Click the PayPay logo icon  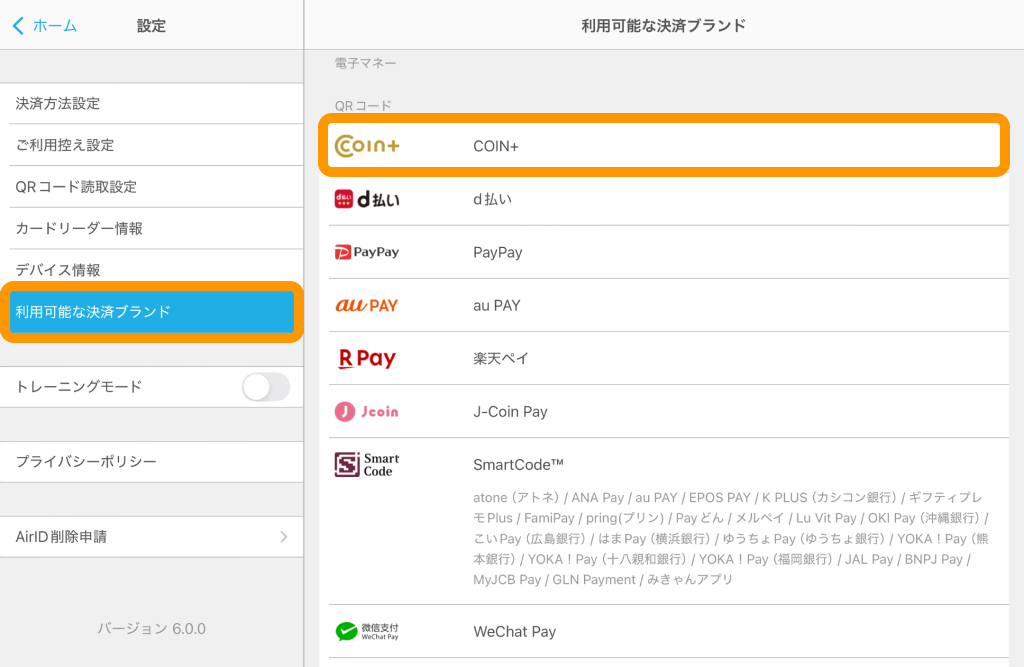click(367, 252)
